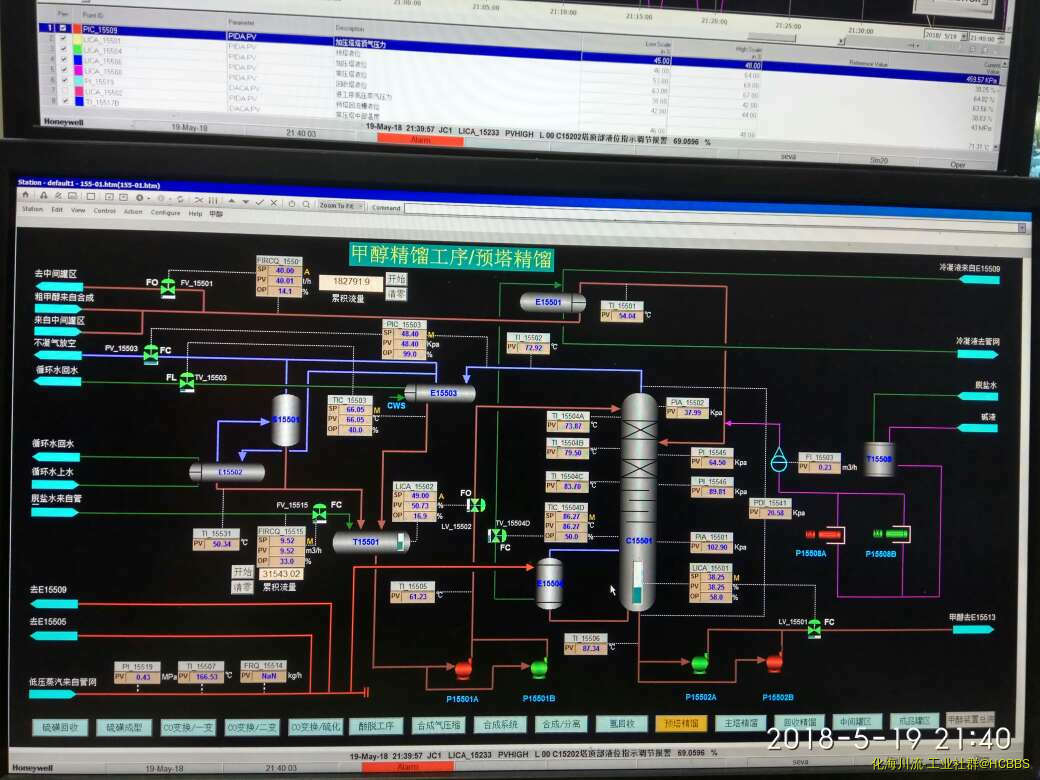Select the P15501A pump icon
The image size is (1040, 780).
pyautogui.click(x=462, y=668)
